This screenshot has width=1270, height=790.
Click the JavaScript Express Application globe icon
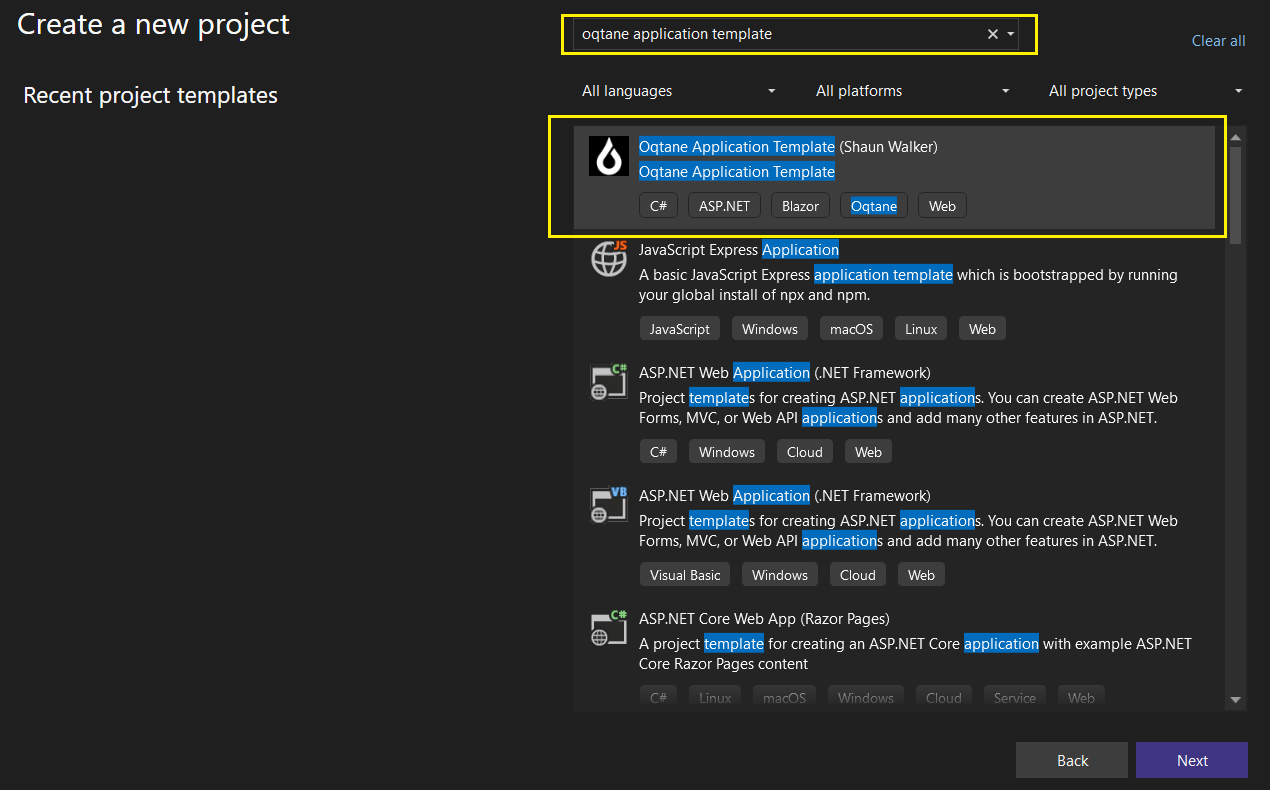608,258
